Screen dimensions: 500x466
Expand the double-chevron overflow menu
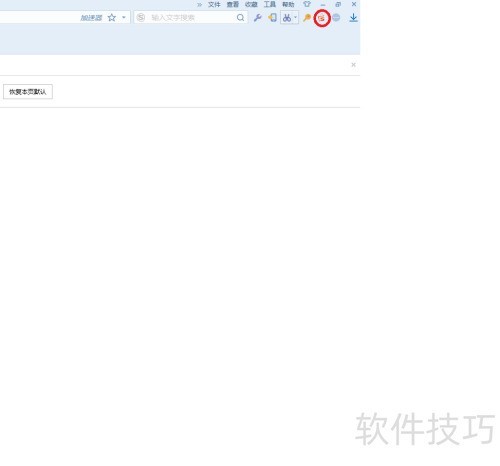coord(199,5)
